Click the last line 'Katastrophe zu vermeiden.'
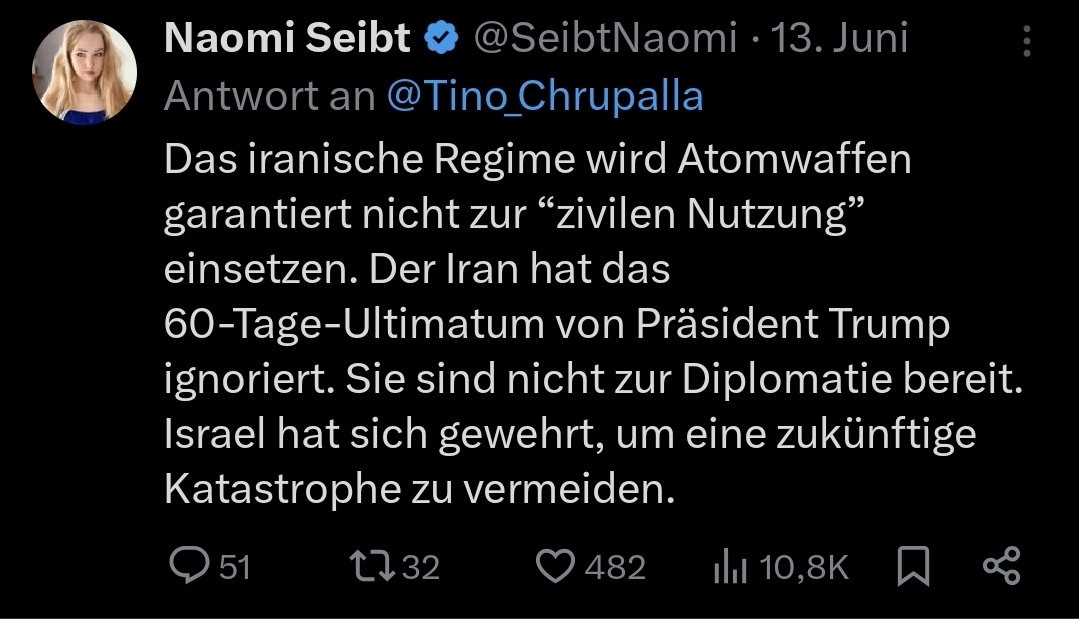The width and height of the screenshot is (1079, 619). [x=414, y=489]
